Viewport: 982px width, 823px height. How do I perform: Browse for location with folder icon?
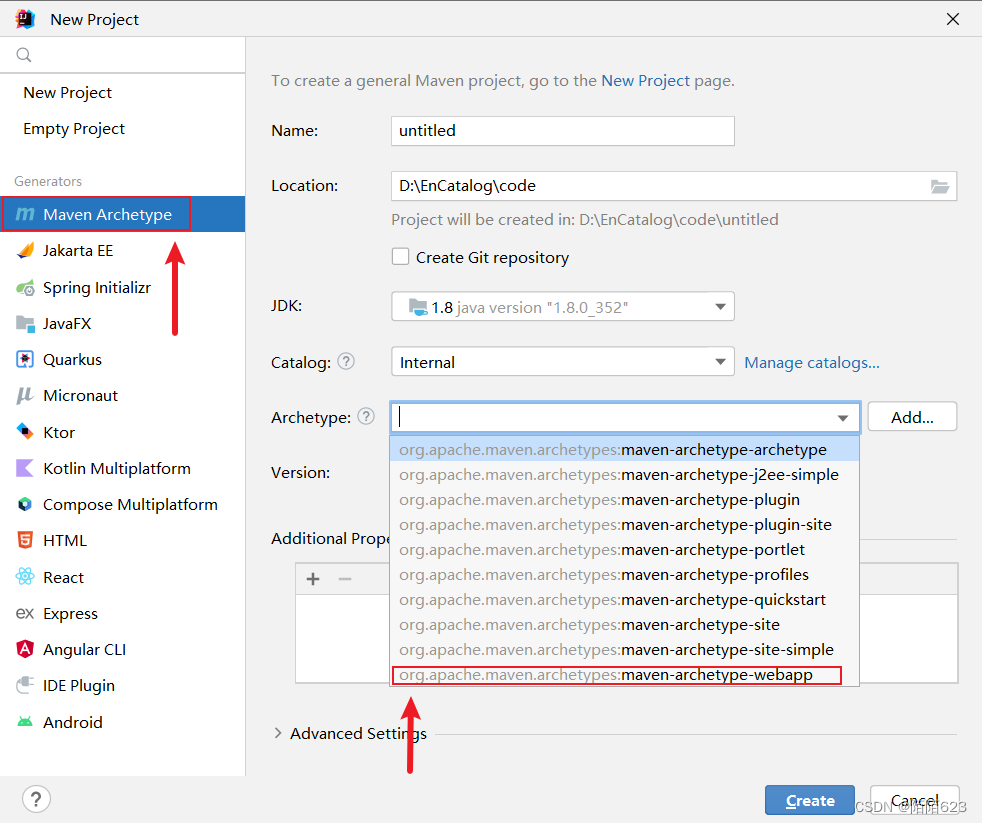tap(939, 186)
